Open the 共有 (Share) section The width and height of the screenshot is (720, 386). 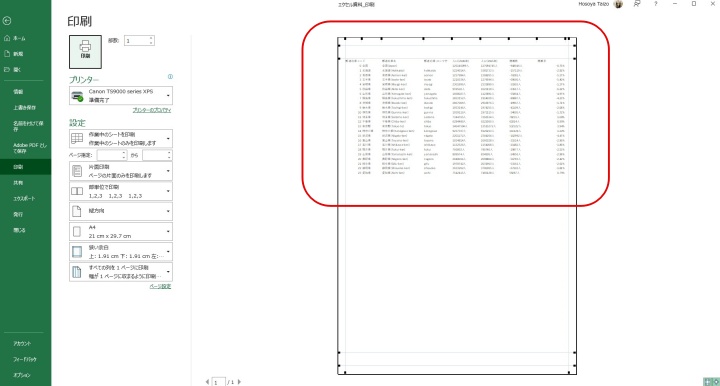[26, 183]
